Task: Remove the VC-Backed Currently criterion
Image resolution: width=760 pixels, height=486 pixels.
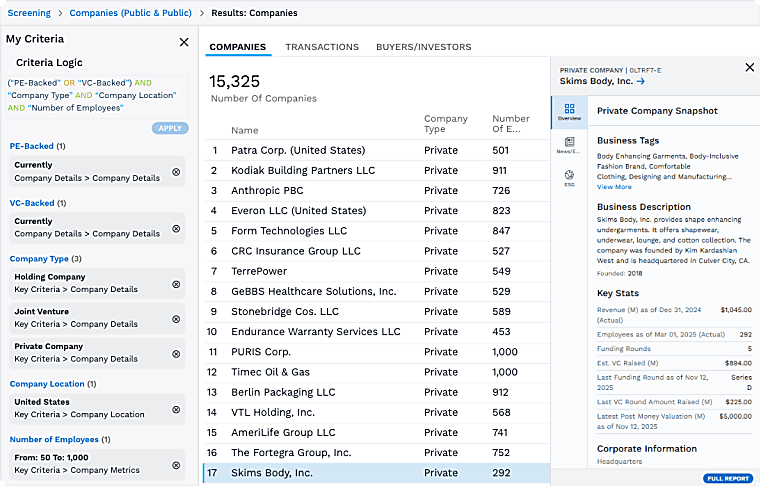Action: coord(176,228)
